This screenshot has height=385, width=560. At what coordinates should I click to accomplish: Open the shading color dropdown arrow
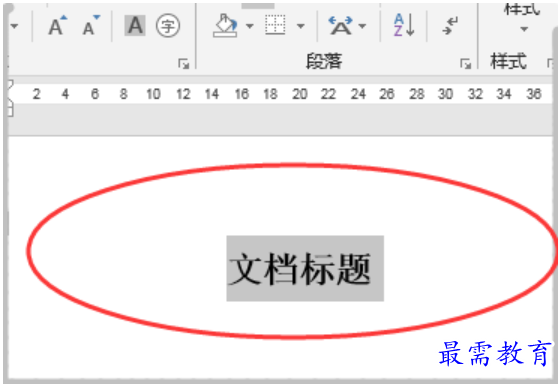[x=250, y=26]
